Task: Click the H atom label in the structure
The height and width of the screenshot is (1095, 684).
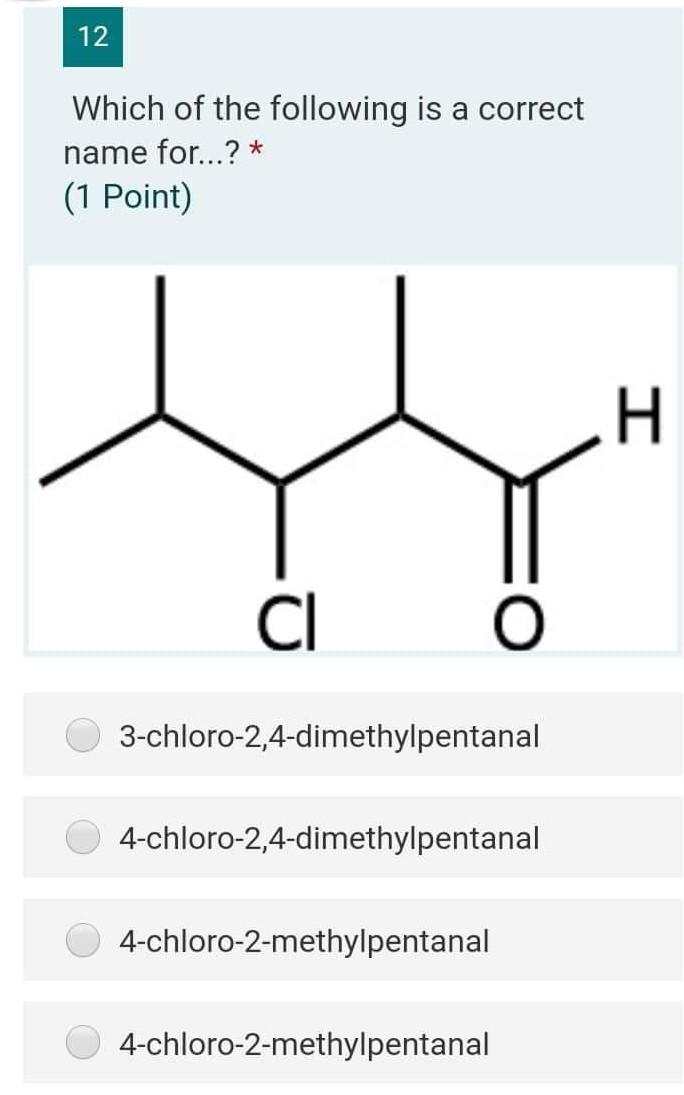Action: pos(639,410)
